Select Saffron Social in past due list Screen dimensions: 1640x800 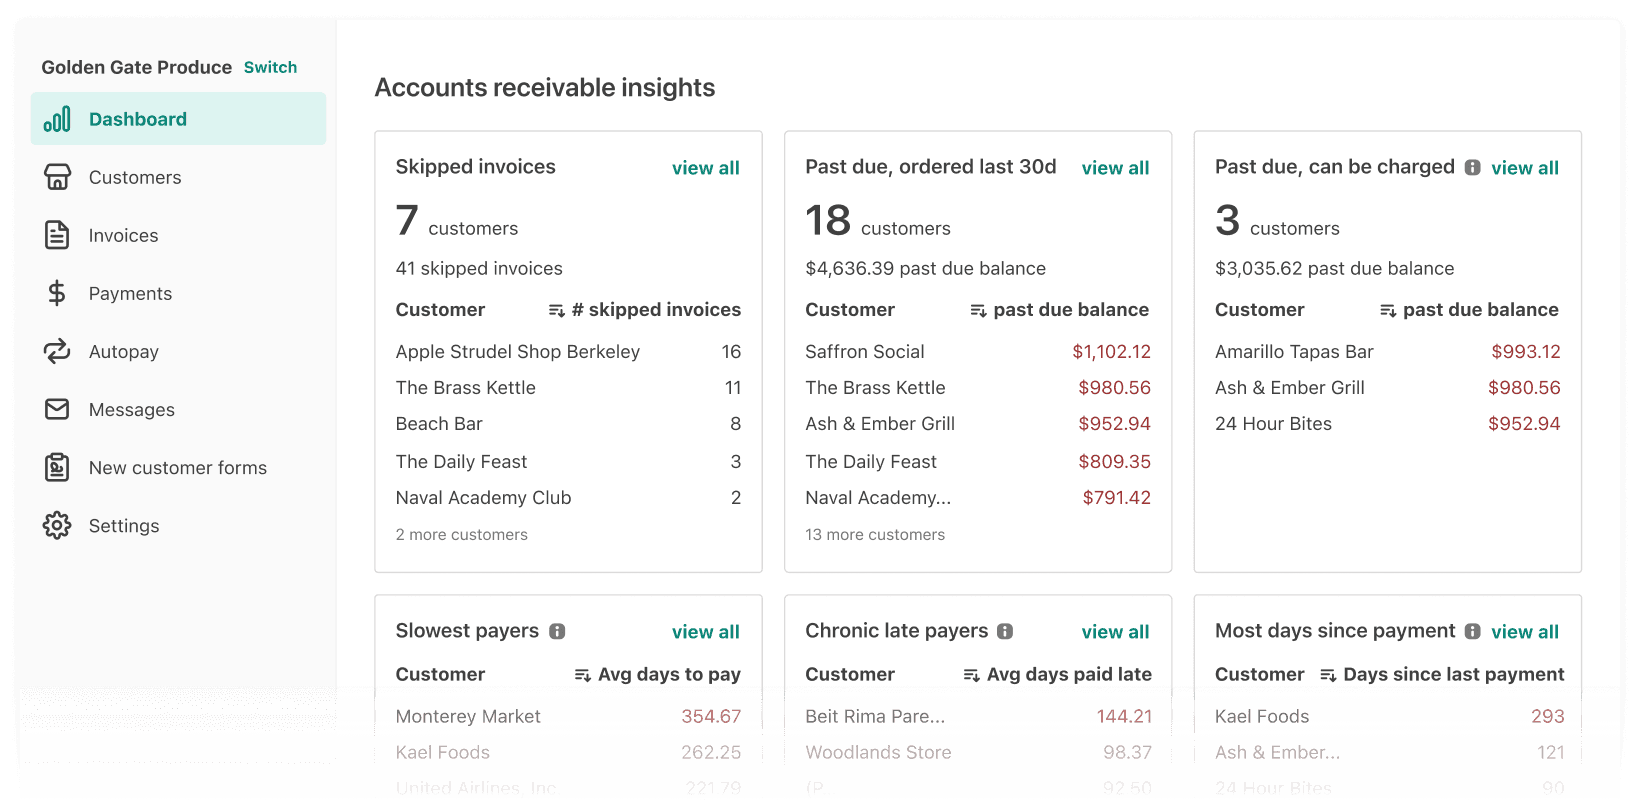pyautogui.click(x=864, y=352)
